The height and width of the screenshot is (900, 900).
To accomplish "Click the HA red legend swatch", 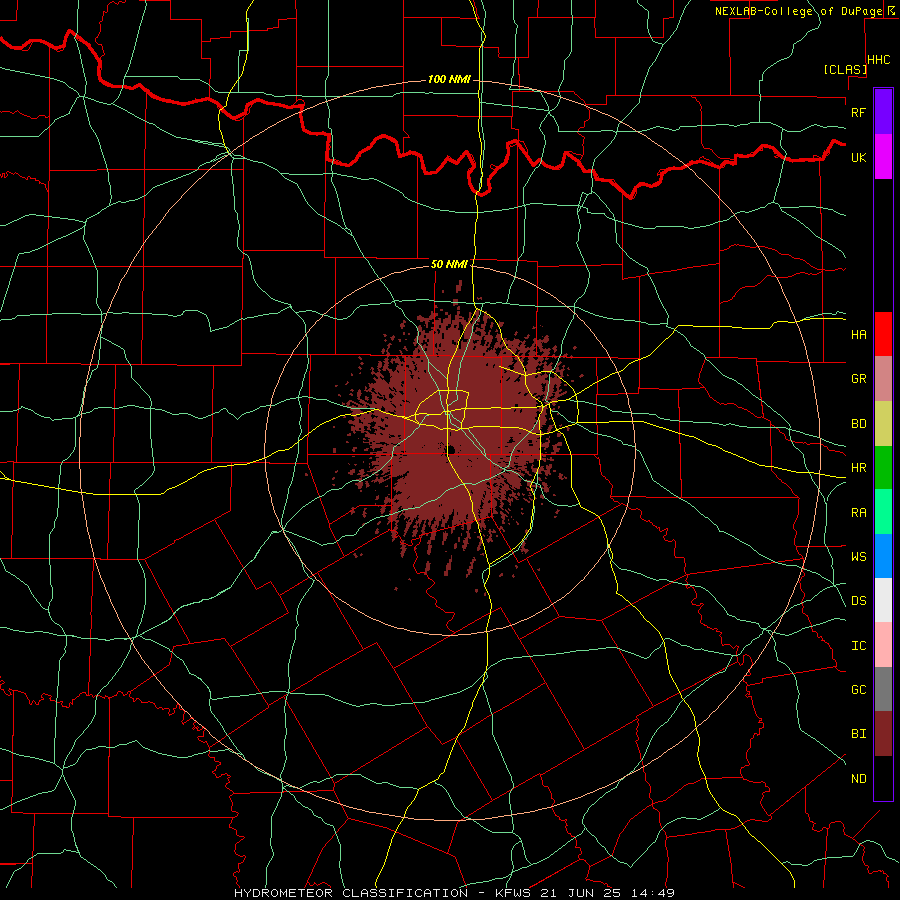I will coord(883,334).
